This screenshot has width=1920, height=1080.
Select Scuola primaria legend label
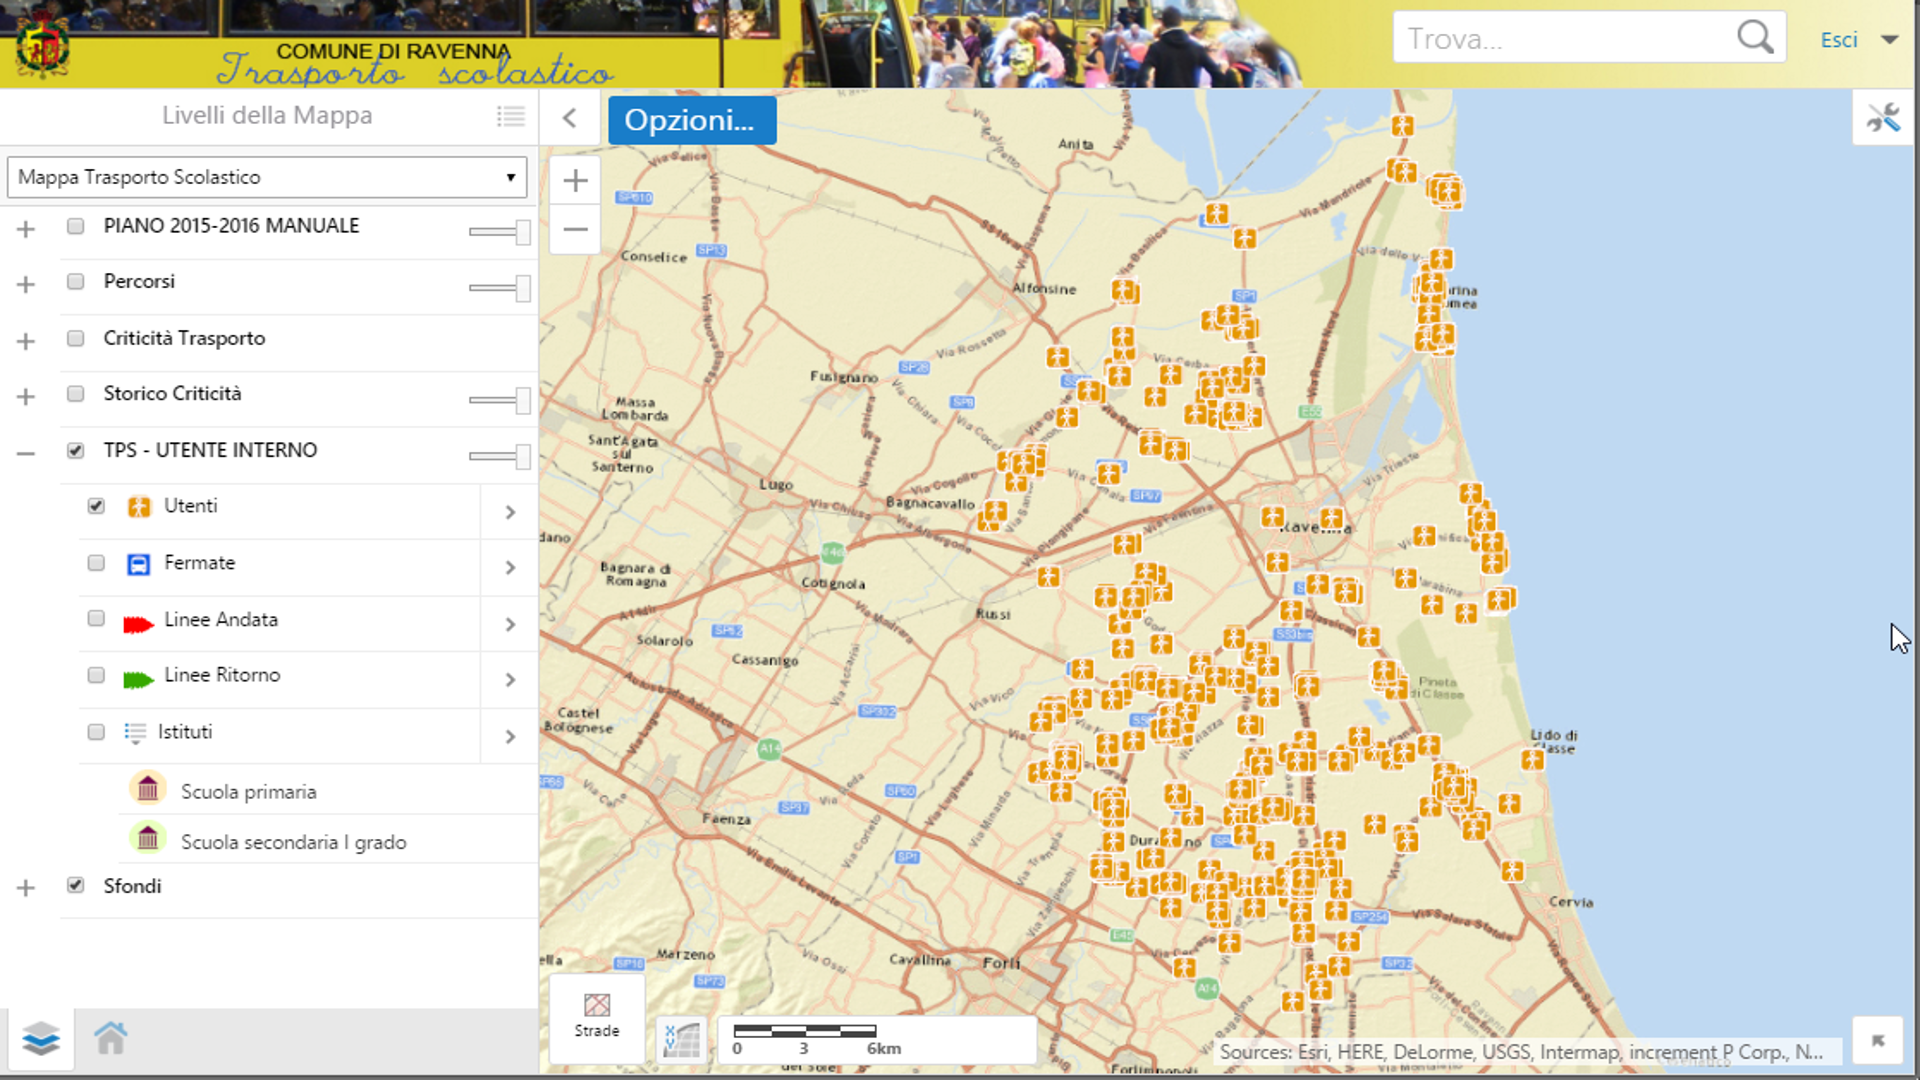(249, 791)
